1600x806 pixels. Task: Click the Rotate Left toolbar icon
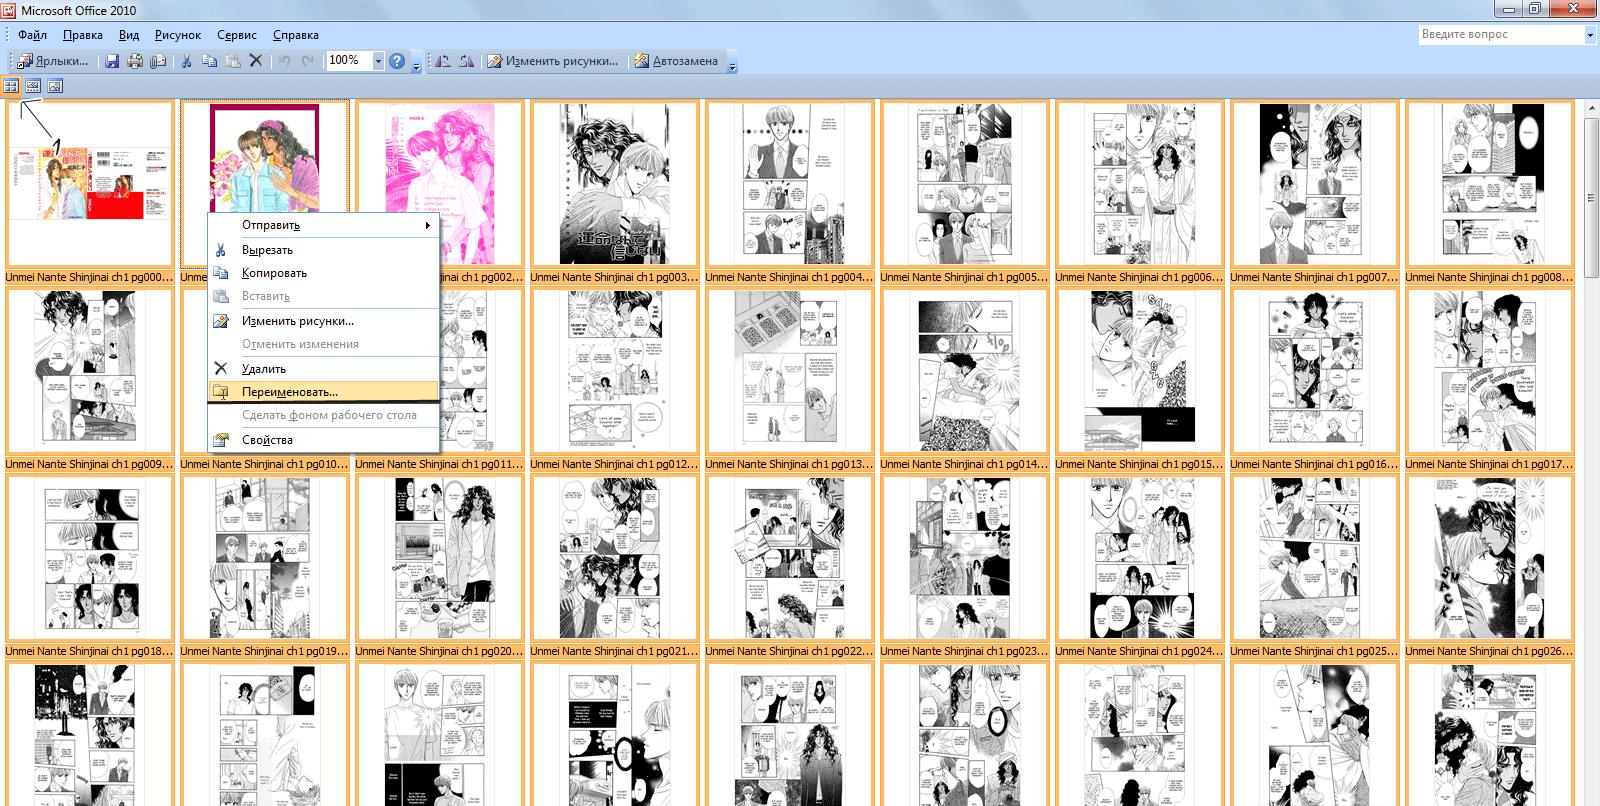(443, 61)
